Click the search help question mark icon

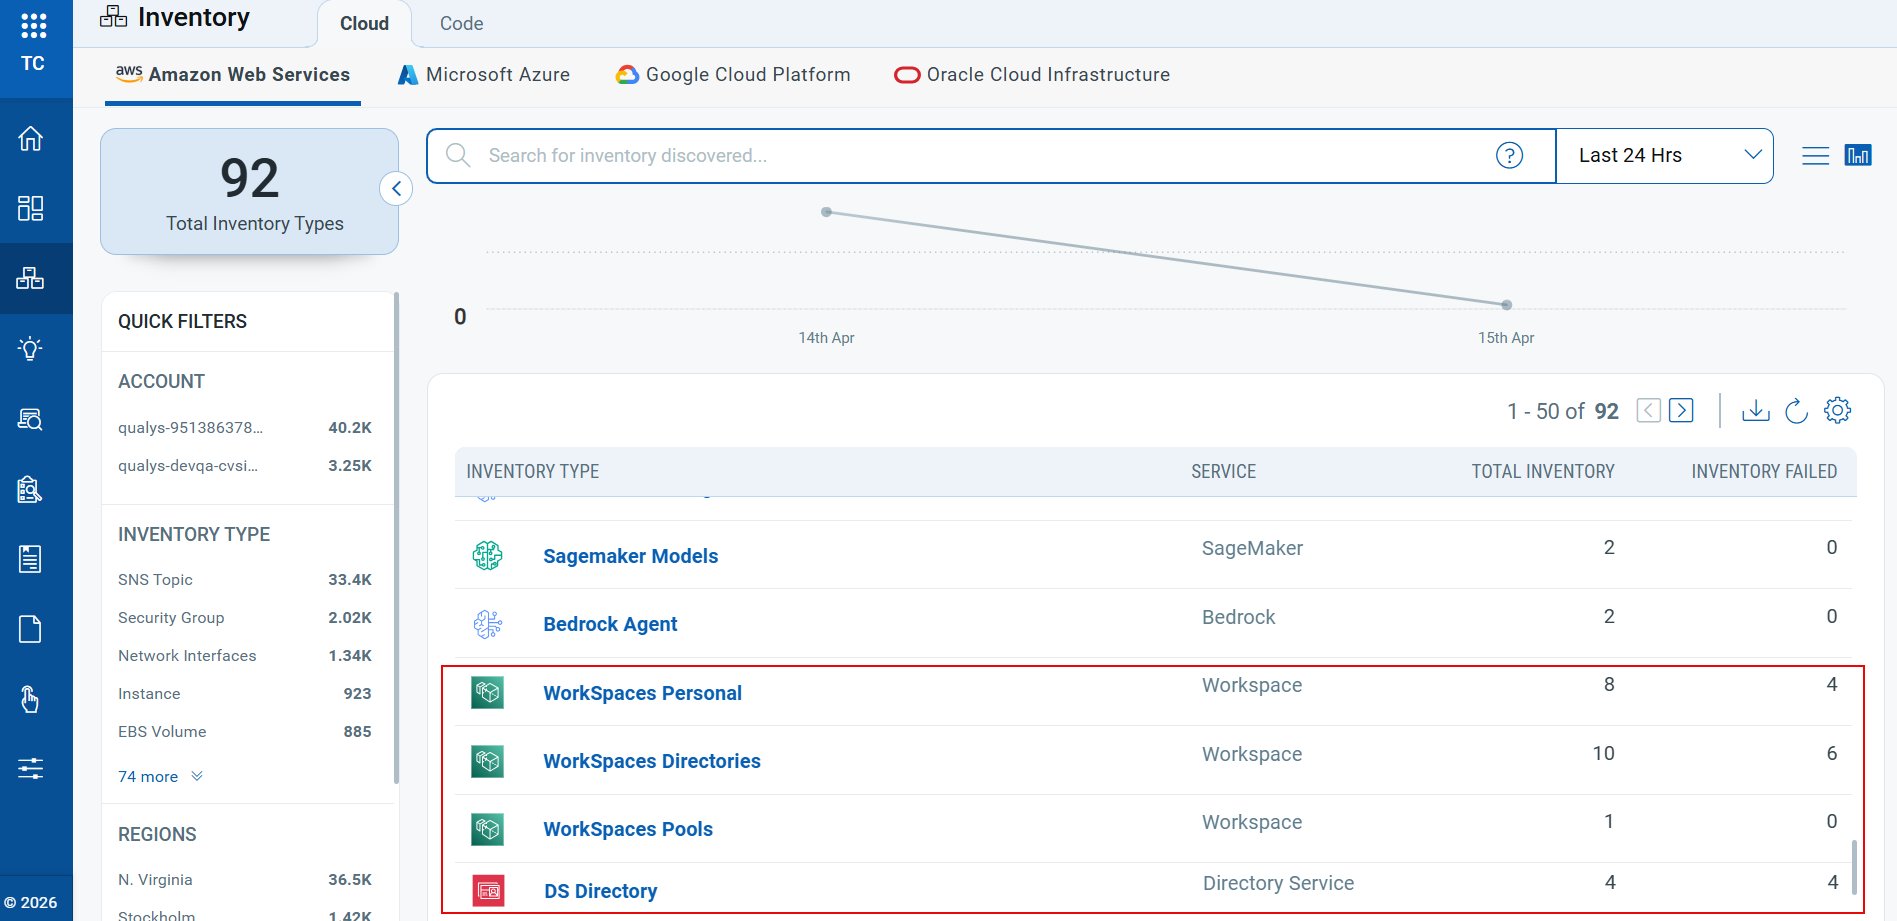pyautogui.click(x=1509, y=155)
